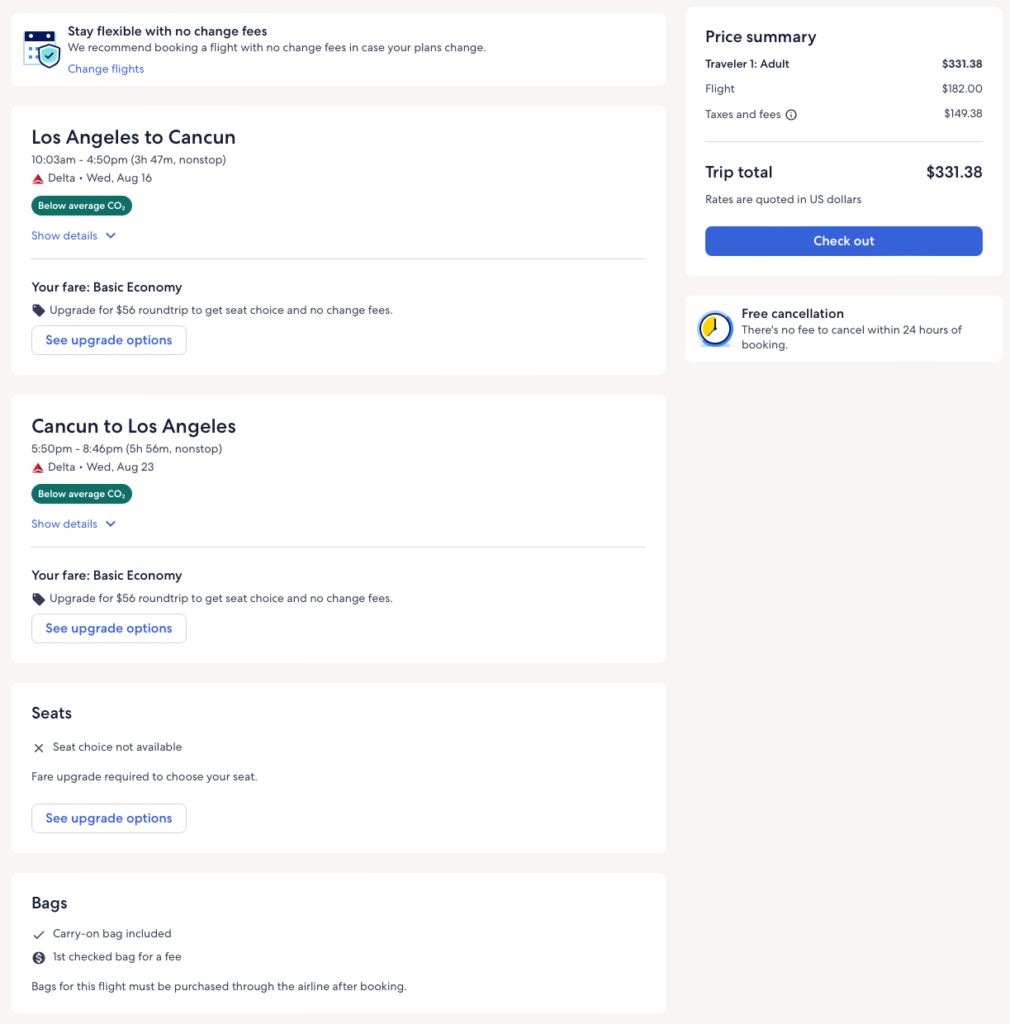Screen dimensions: 1010x1024
Task: Click the checkmark beside Carry-on bag included
Action: (38, 934)
